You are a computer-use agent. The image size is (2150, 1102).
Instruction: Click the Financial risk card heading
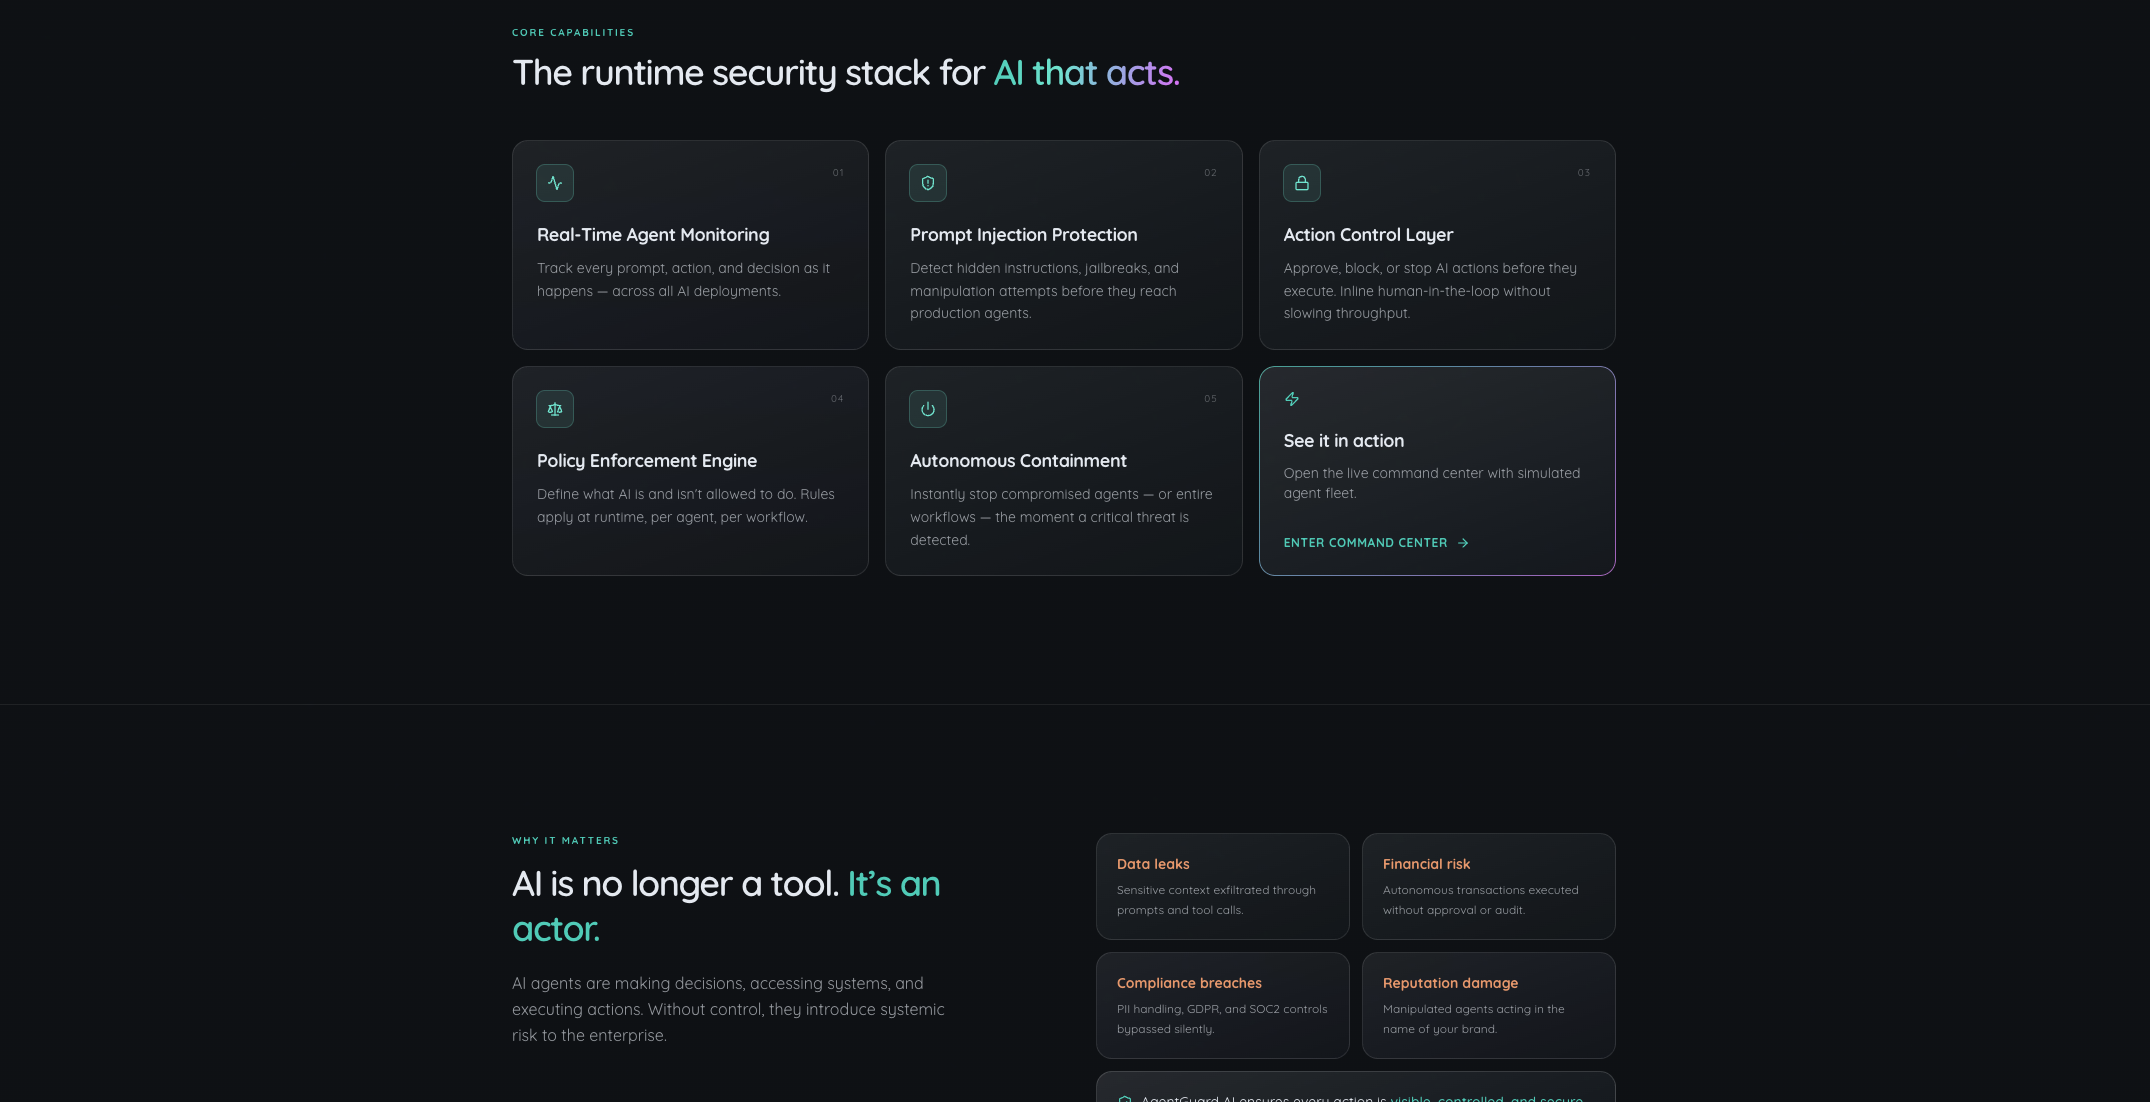[1426, 864]
